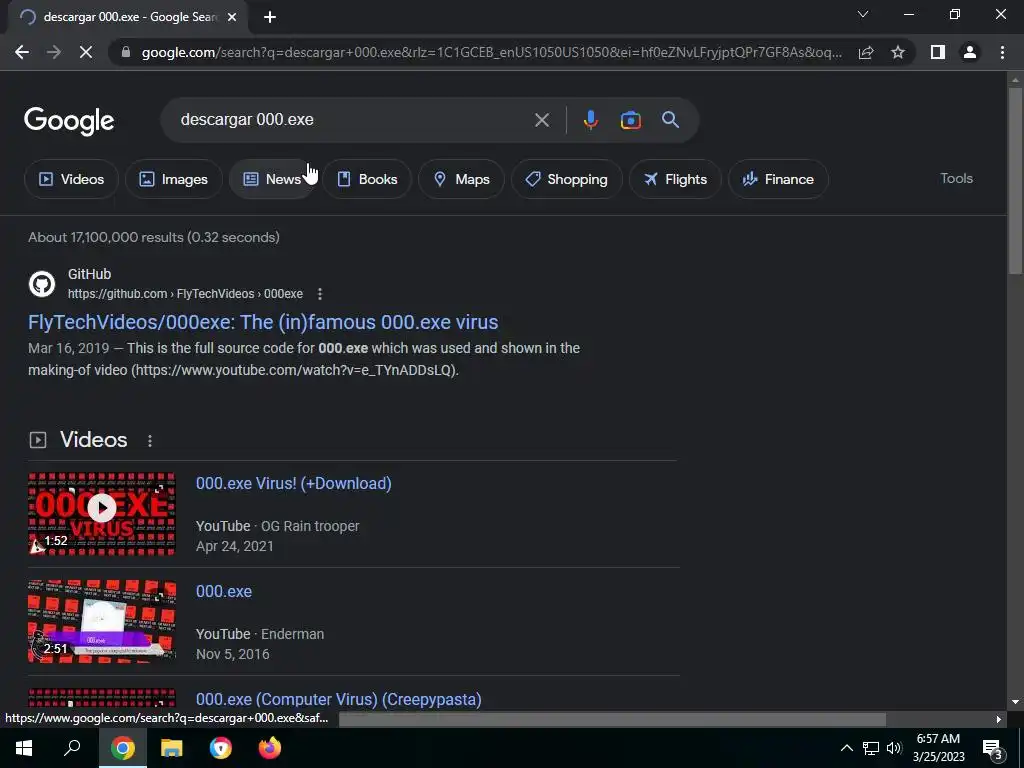
Task: Click Chrome in the taskbar
Action: [x=122, y=748]
